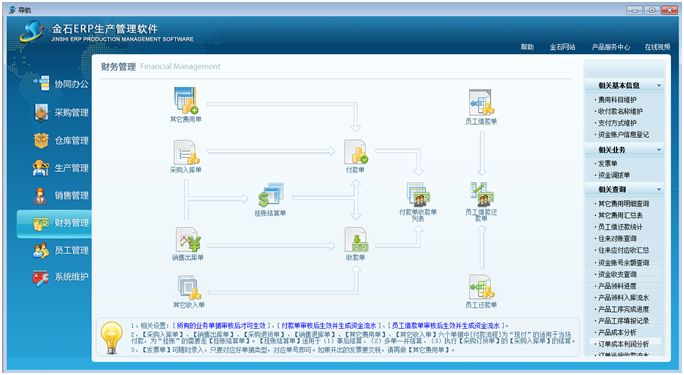The image size is (684, 375).
Task: Open the 在线视频 link in header
Action: click(x=657, y=47)
